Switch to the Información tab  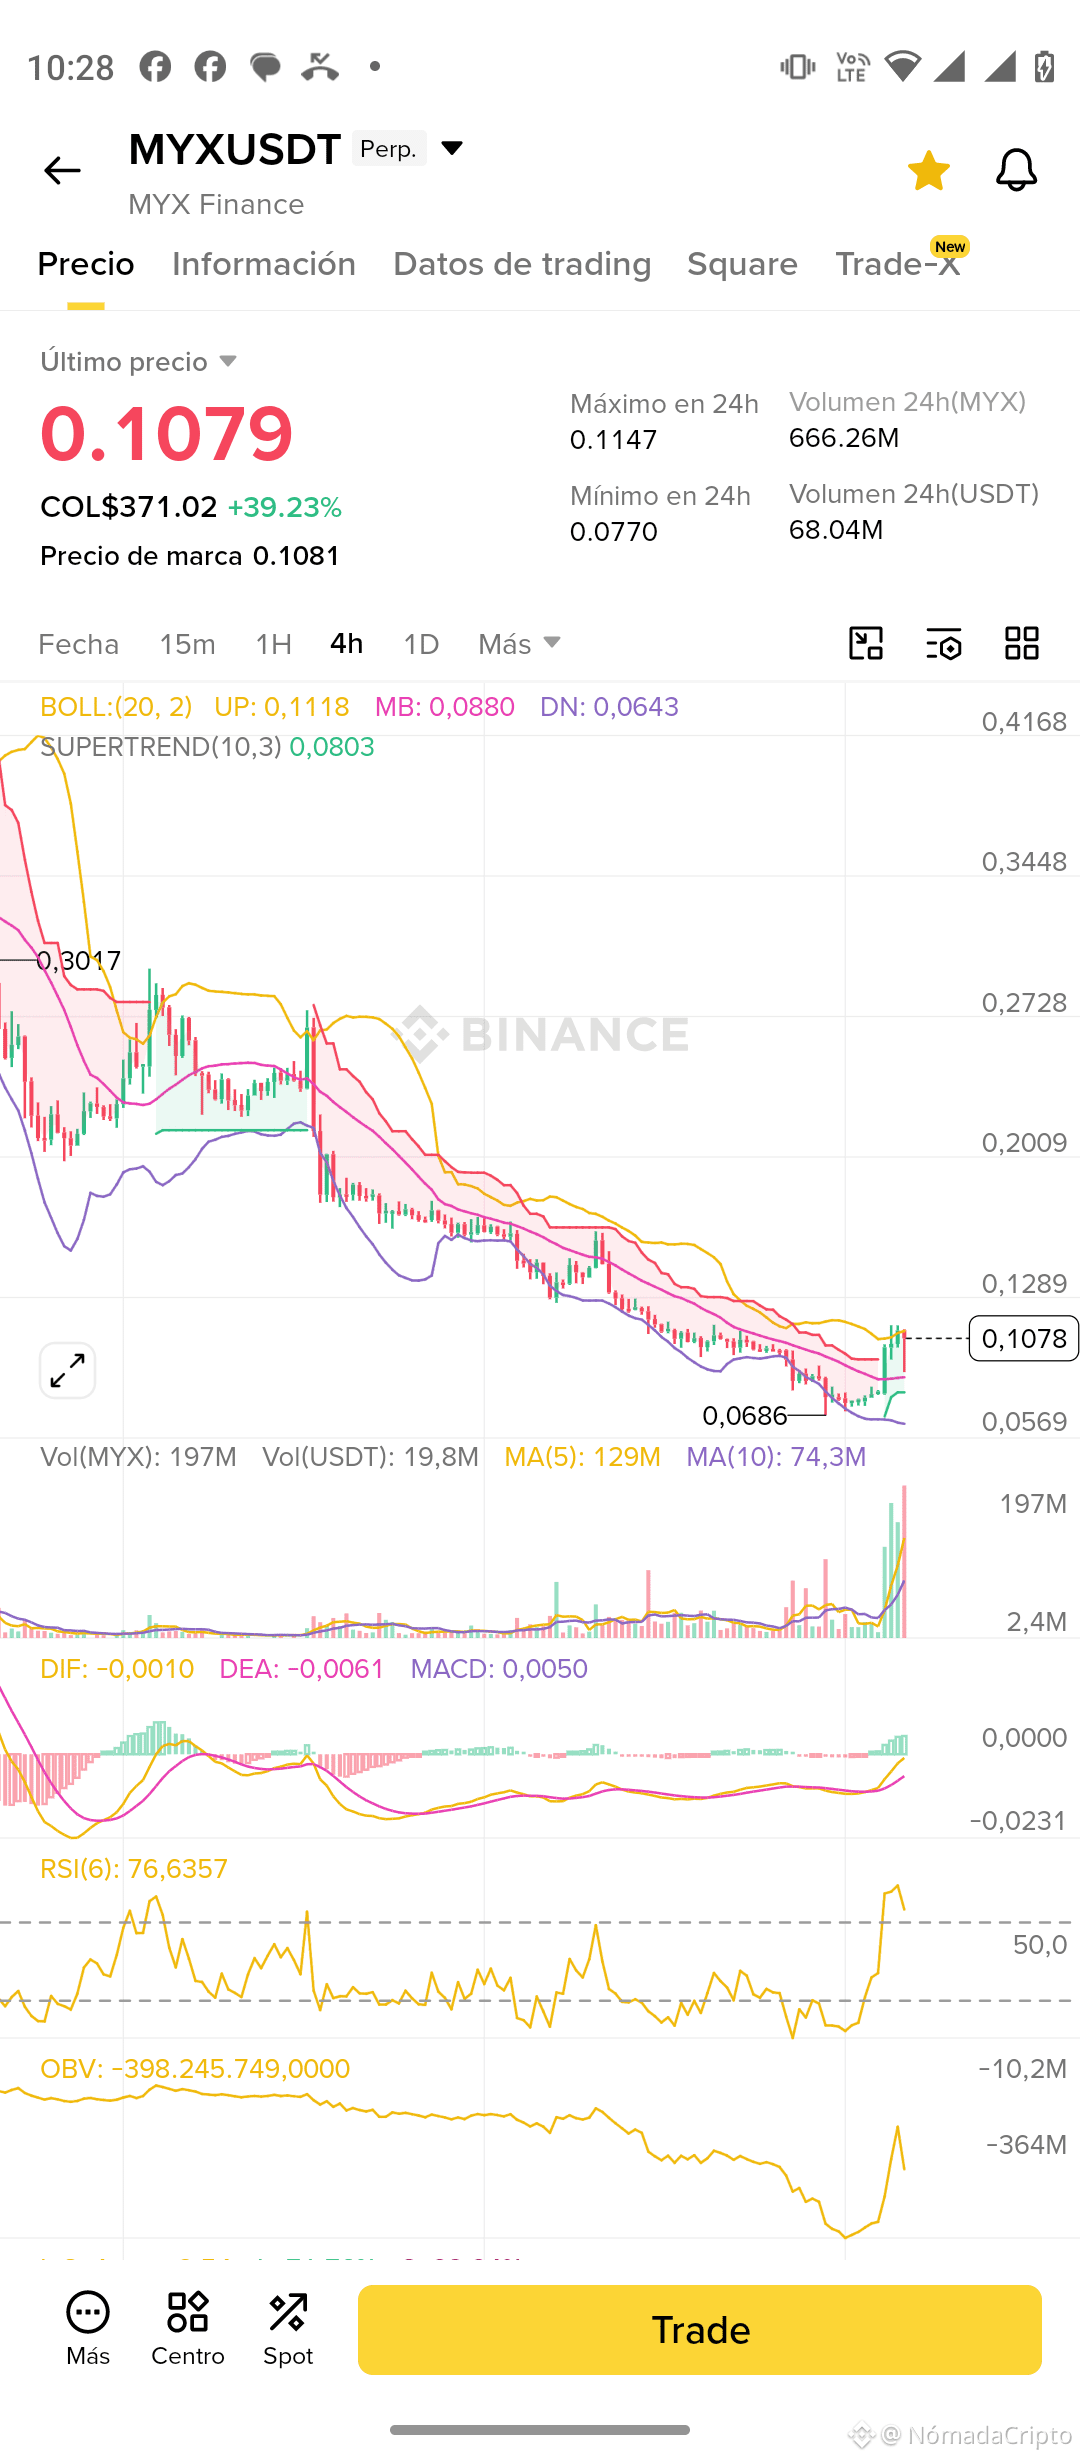264,264
